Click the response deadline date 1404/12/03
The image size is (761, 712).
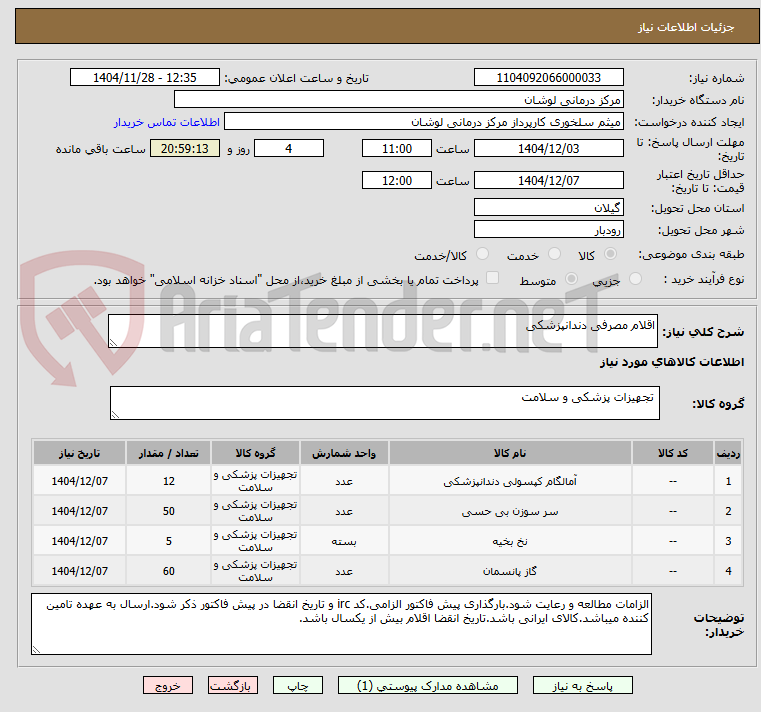tap(548, 149)
